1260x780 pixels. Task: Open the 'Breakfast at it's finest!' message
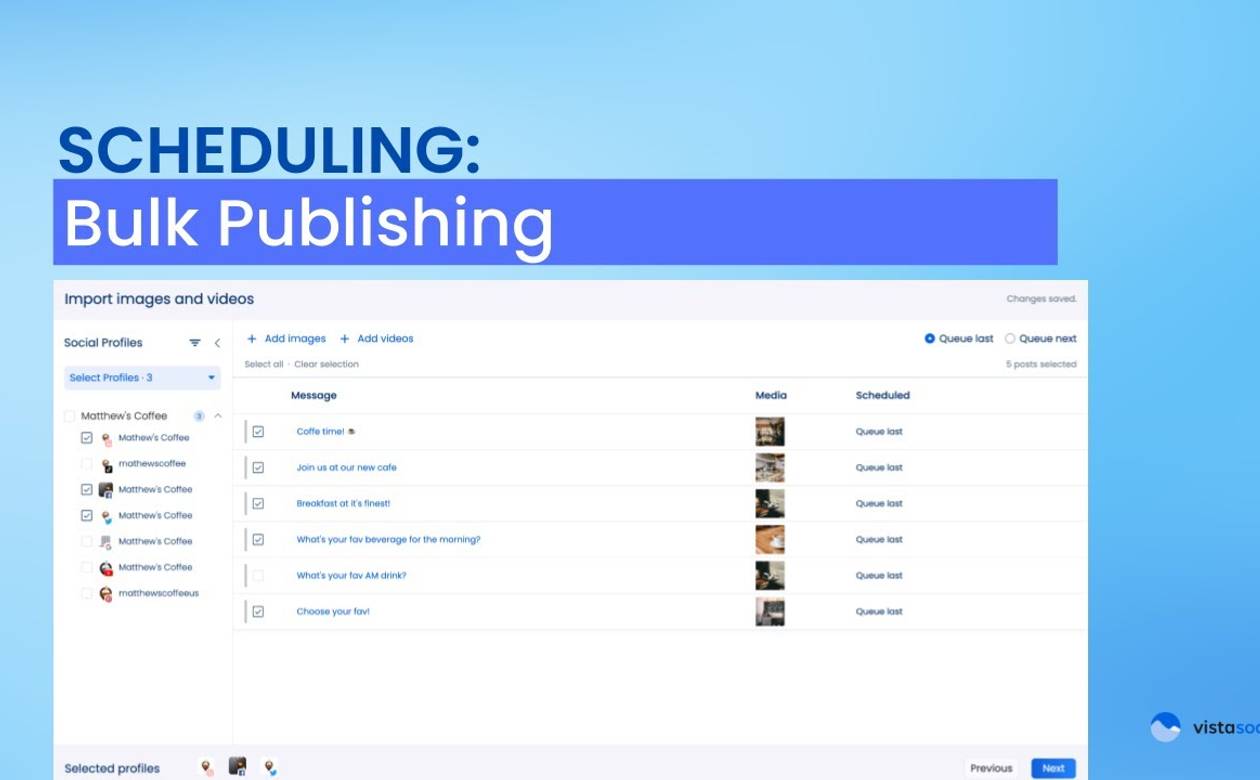tap(343, 504)
